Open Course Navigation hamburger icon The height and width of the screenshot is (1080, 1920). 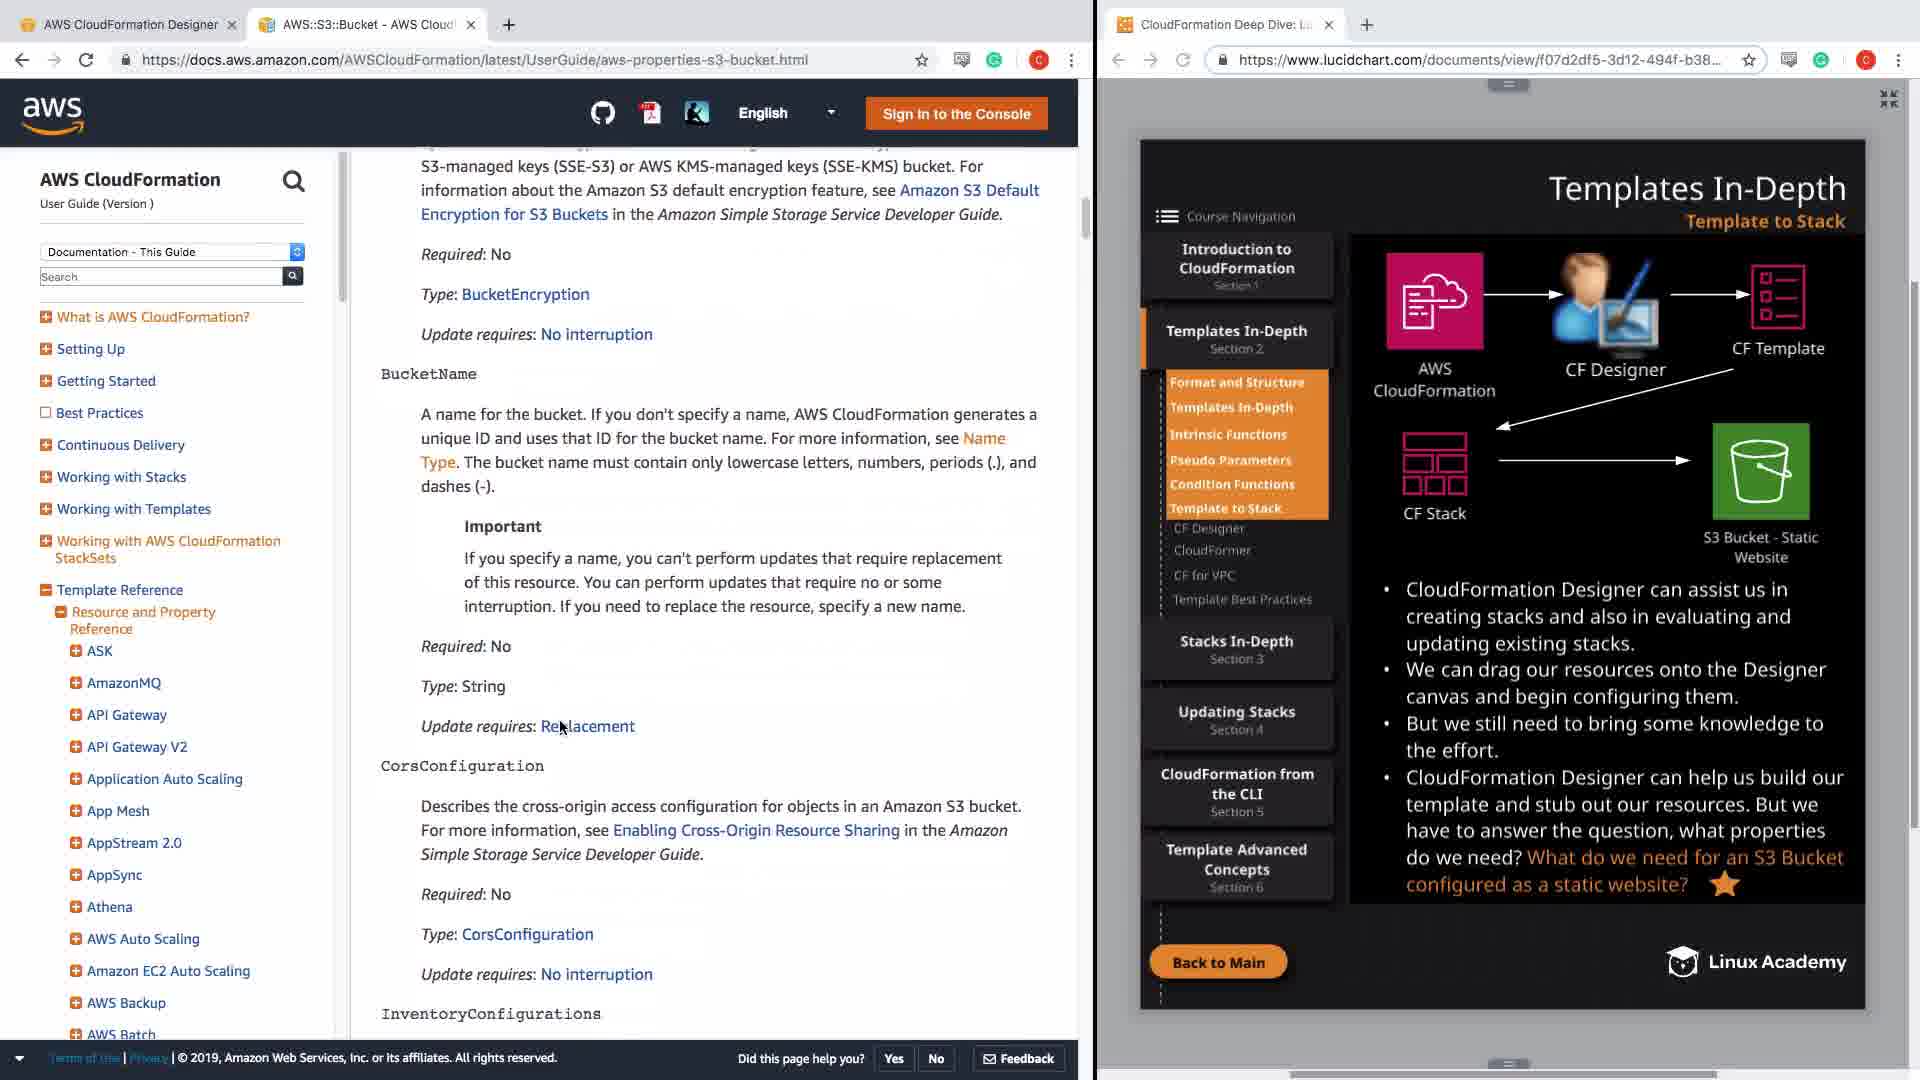(x=1166, y=216)
